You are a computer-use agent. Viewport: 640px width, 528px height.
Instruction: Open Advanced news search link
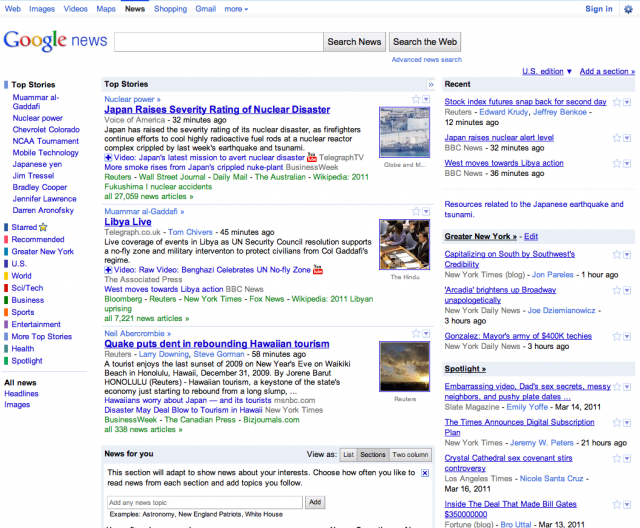coord(427,60)
